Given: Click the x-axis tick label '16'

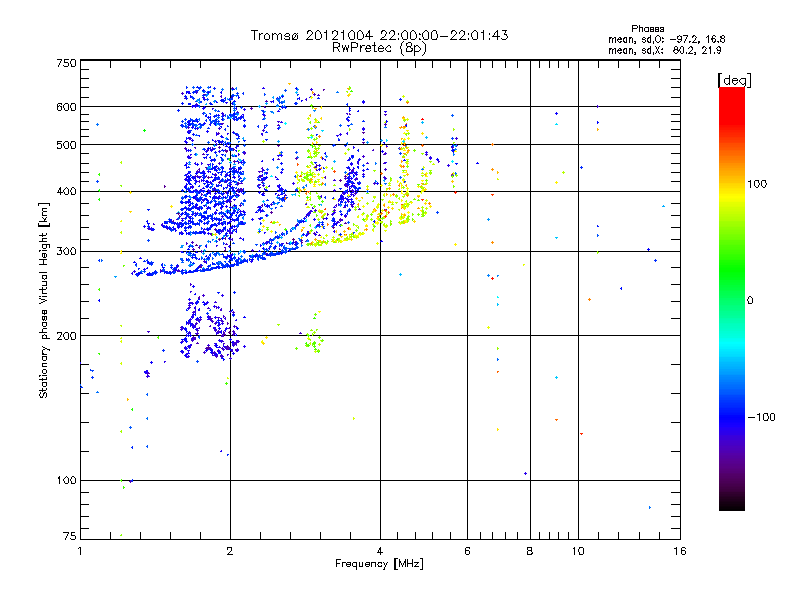Looking at the screenshot, I should tap(680, 551).
